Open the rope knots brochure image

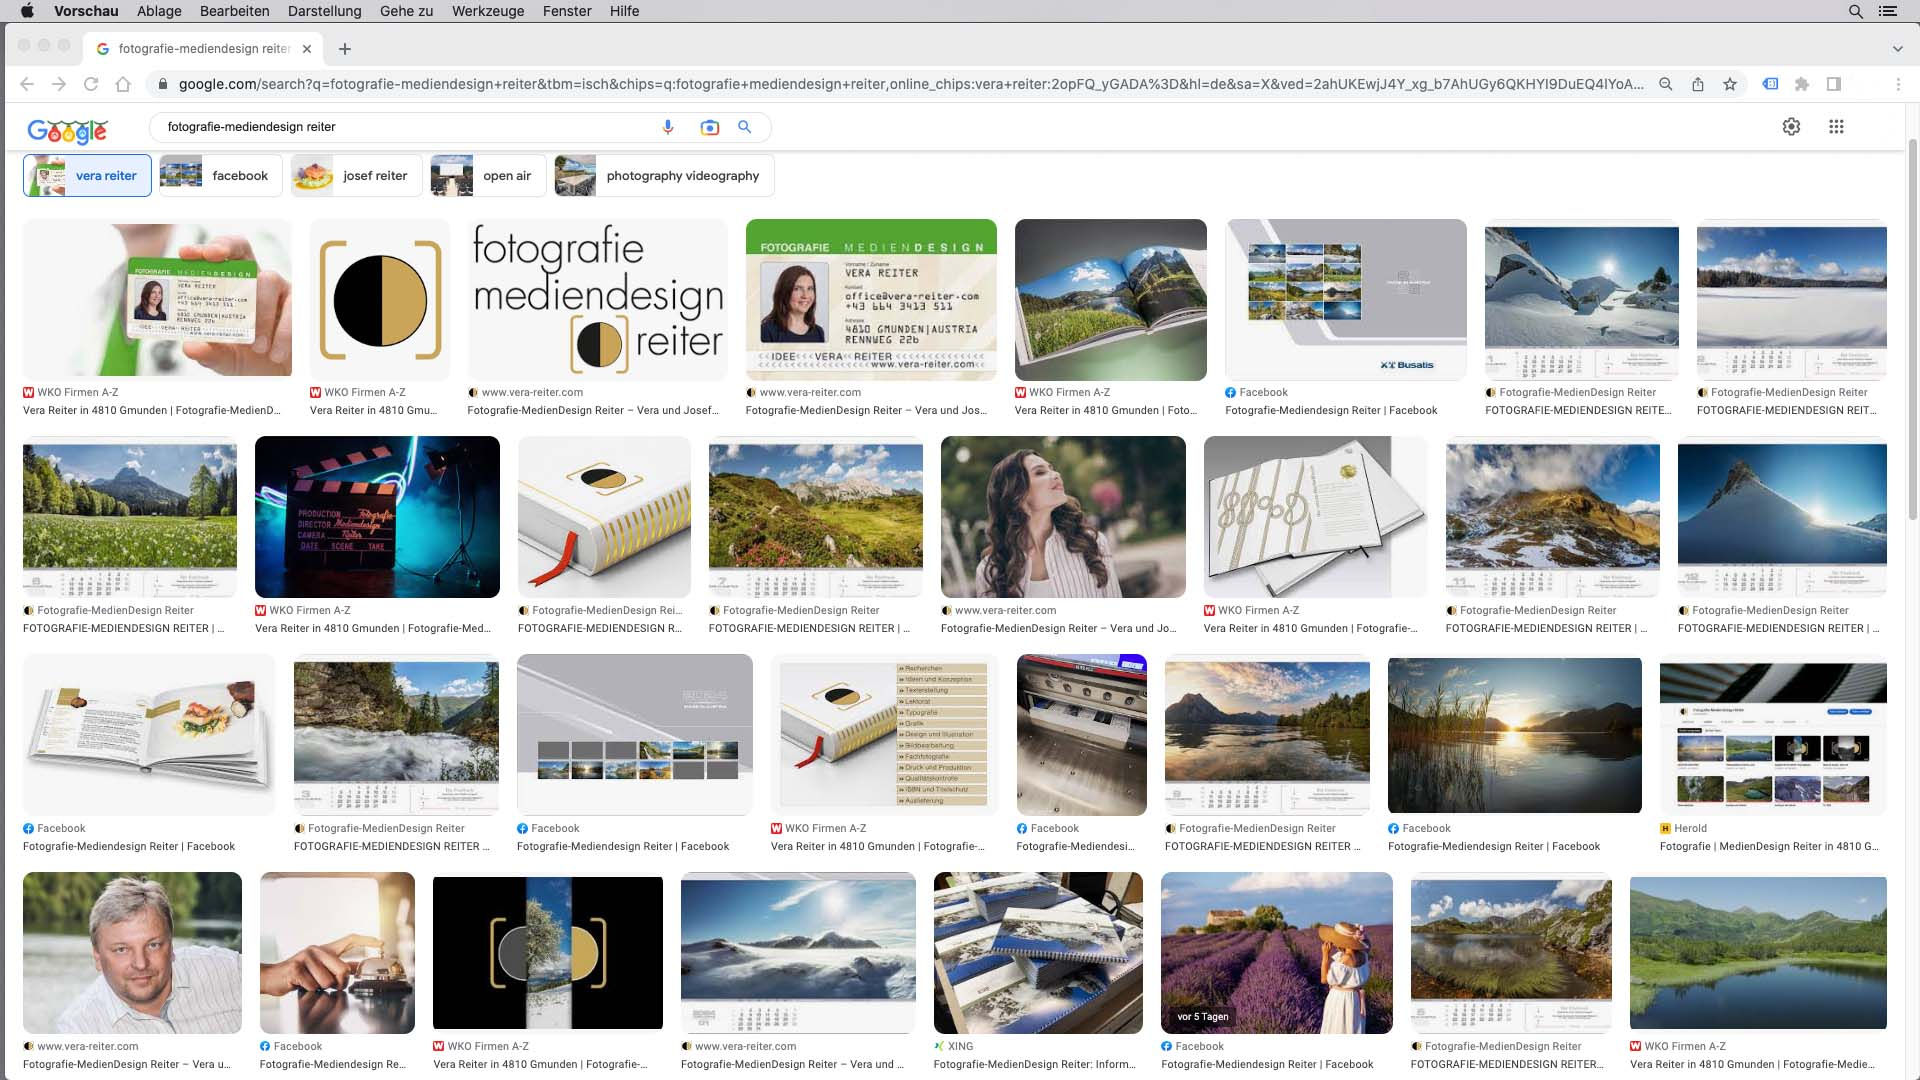(x=1315, y=517)
